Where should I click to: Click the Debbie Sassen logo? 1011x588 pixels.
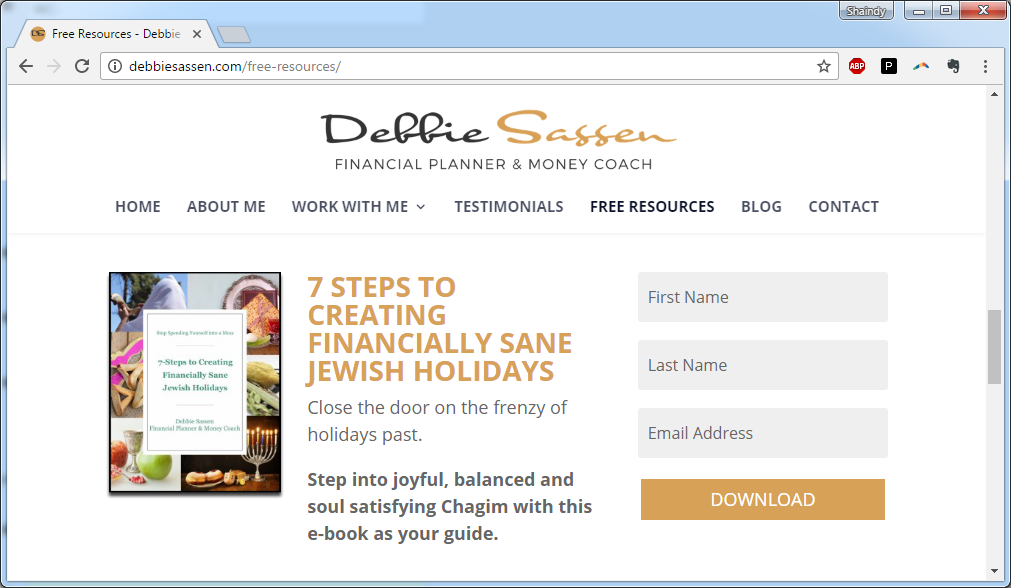point(498,141)
